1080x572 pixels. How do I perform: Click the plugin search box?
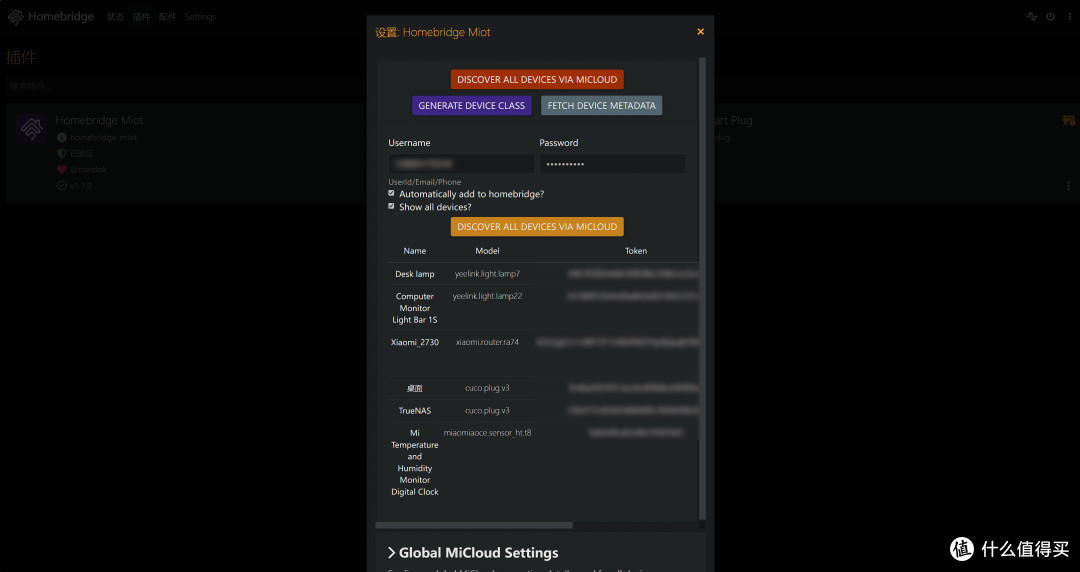tap(186, 86)
